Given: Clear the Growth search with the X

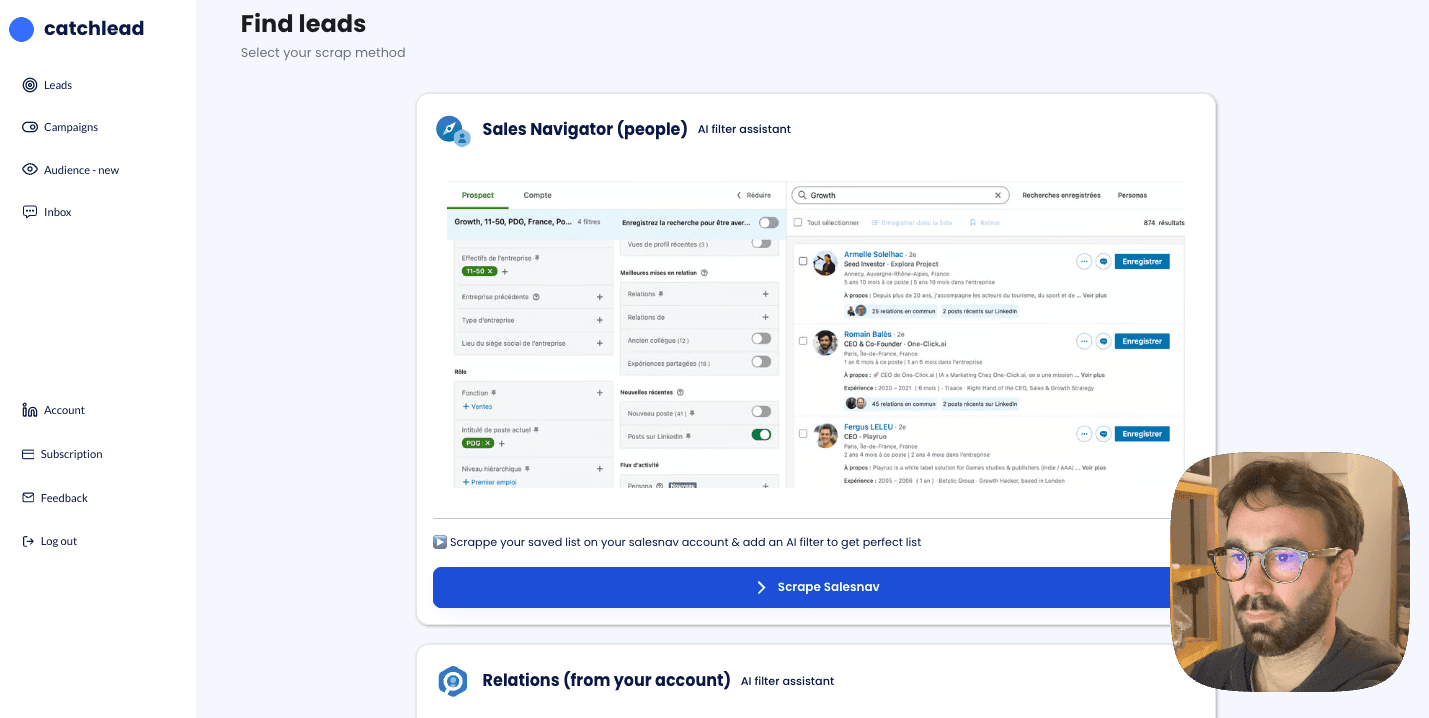Looking at the screenshot, I should 997,195.
